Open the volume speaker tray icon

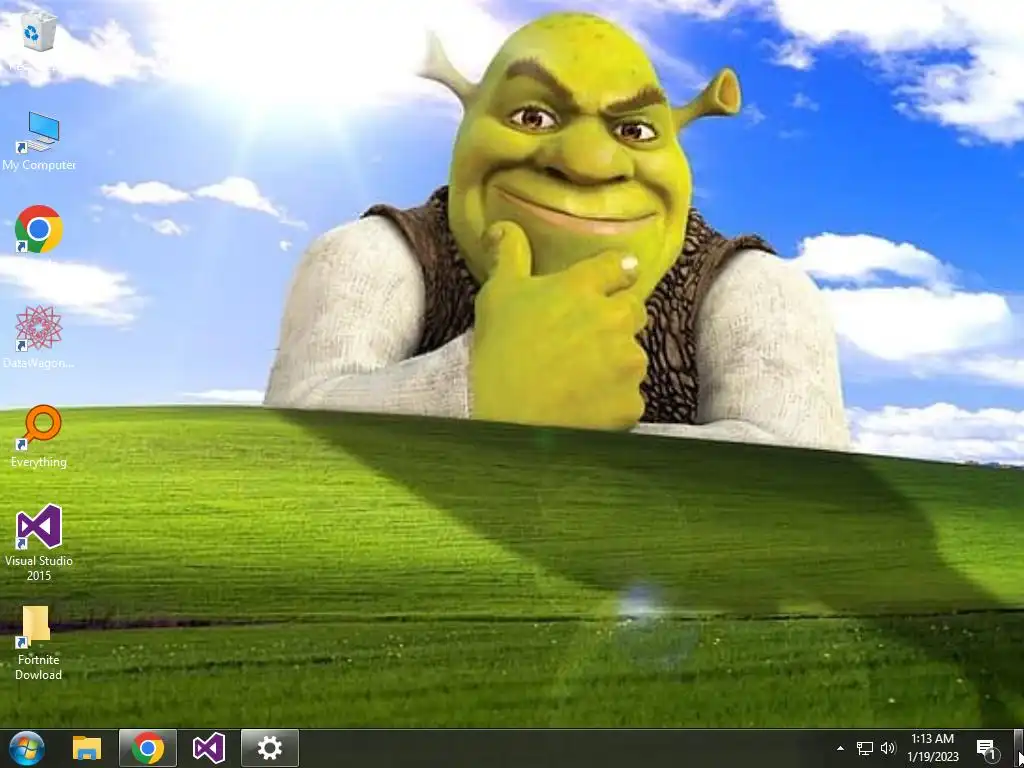888,748
